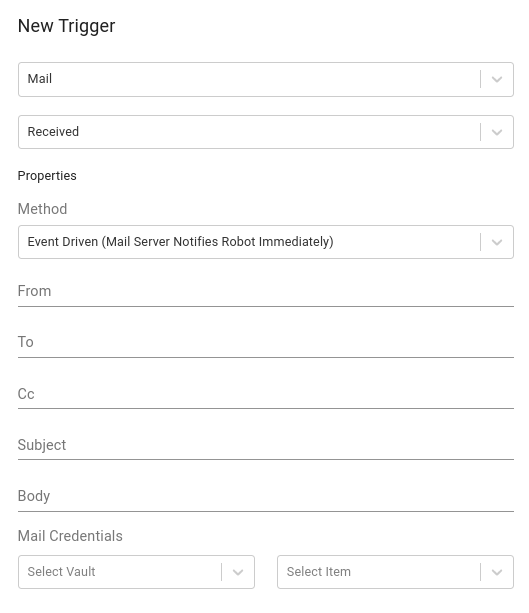The image size is (529, 613).
Task: Open the Received event dropdown
Action: 265,132
